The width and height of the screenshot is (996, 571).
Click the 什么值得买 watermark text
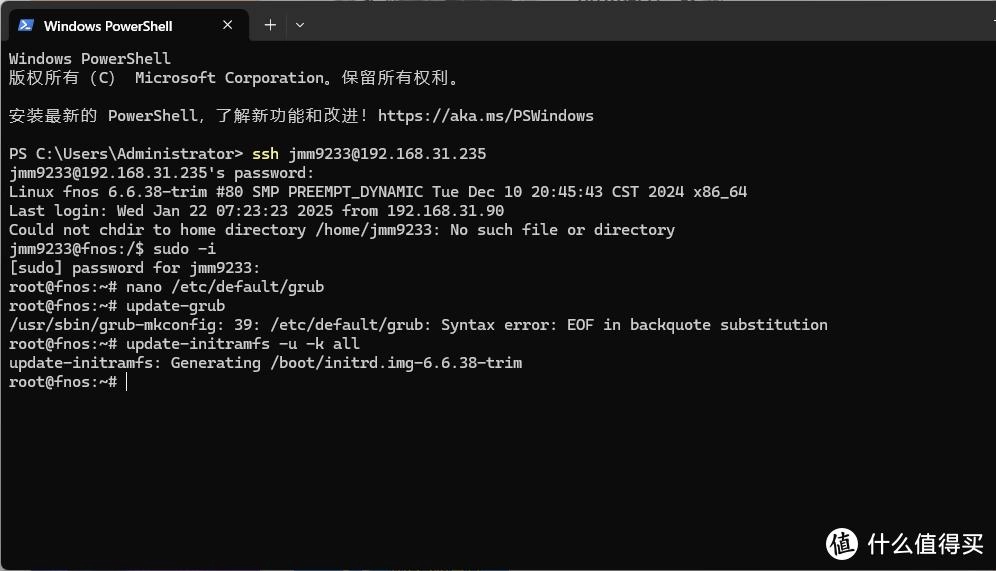[x=925, y=544]
